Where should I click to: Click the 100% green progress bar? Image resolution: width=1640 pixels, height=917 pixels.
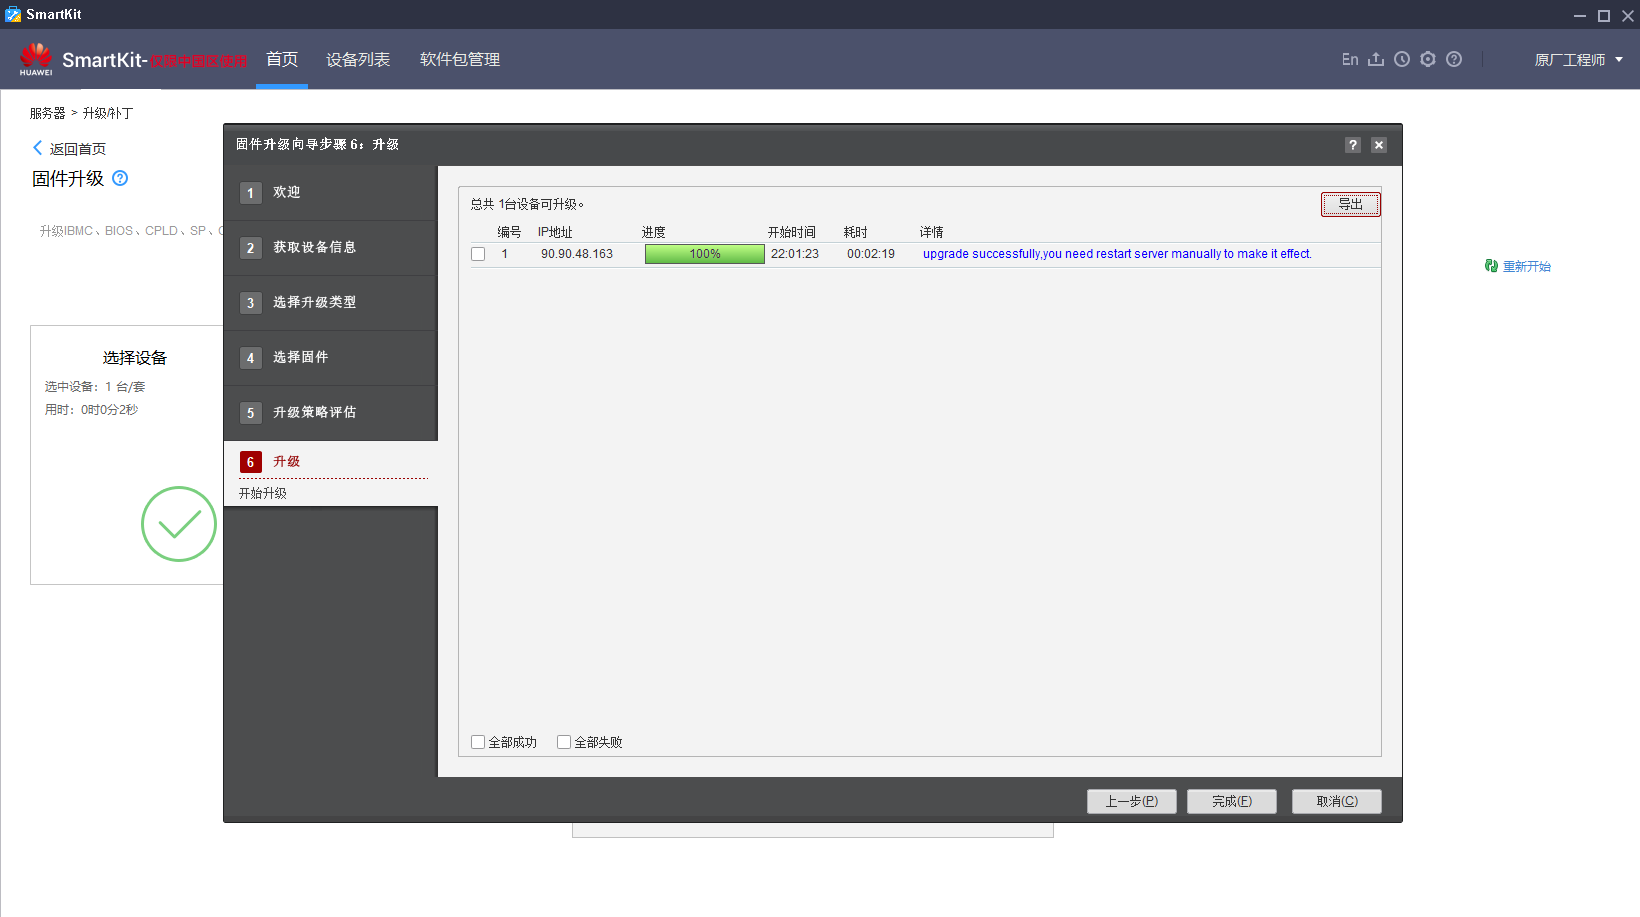tap(705, 254)
